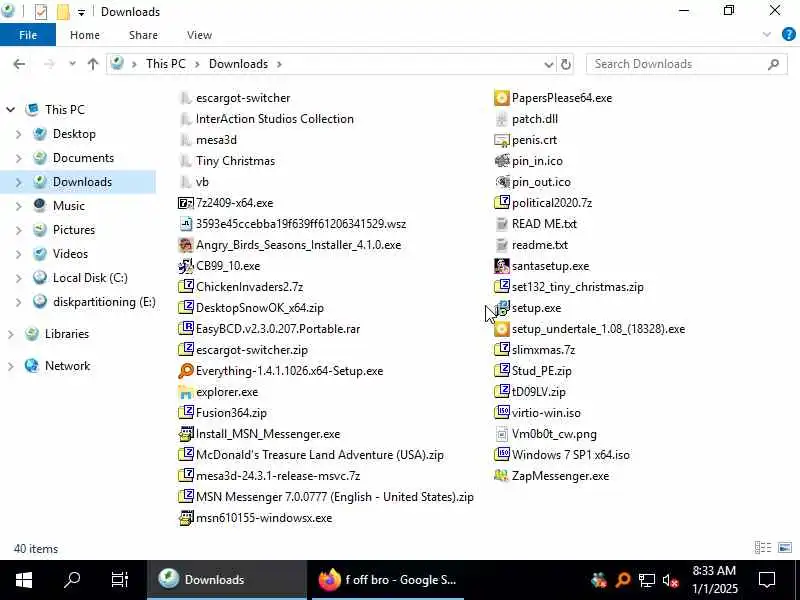The height and width of the screenshot is (600, 800).
Task: Select Videos in navigation pane
Action: coord(70,254)
